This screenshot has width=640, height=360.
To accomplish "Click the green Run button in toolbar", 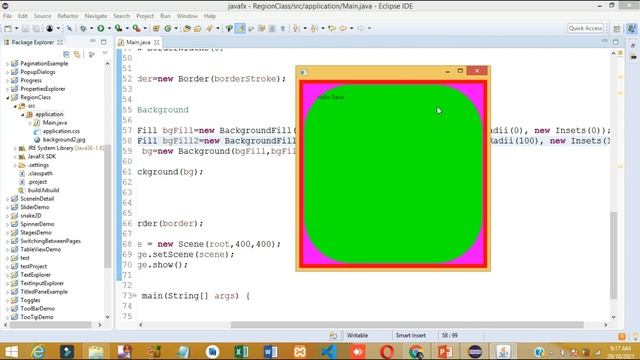I will pos(100,28).
